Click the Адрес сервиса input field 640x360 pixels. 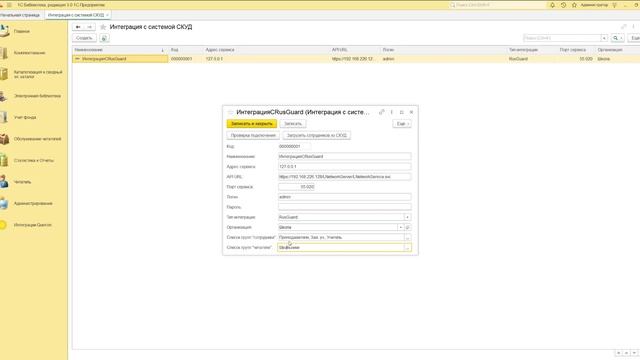click(344, 167)
